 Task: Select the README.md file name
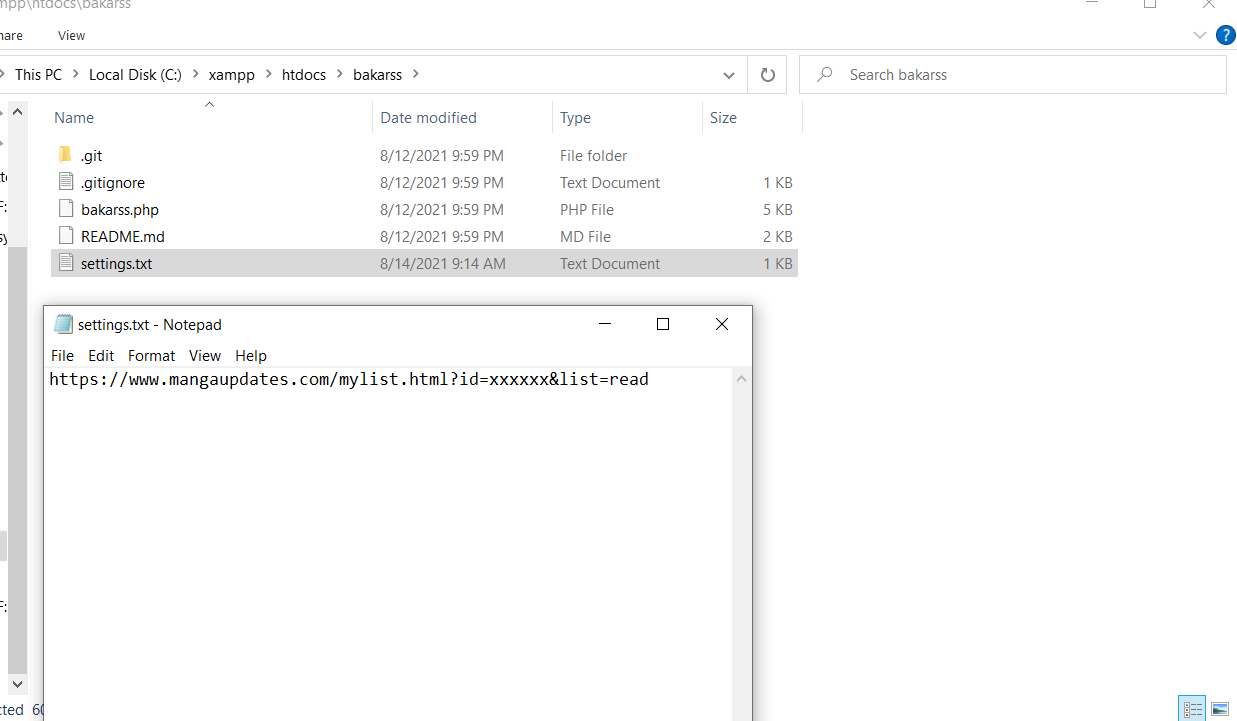[x=123, y=237]
